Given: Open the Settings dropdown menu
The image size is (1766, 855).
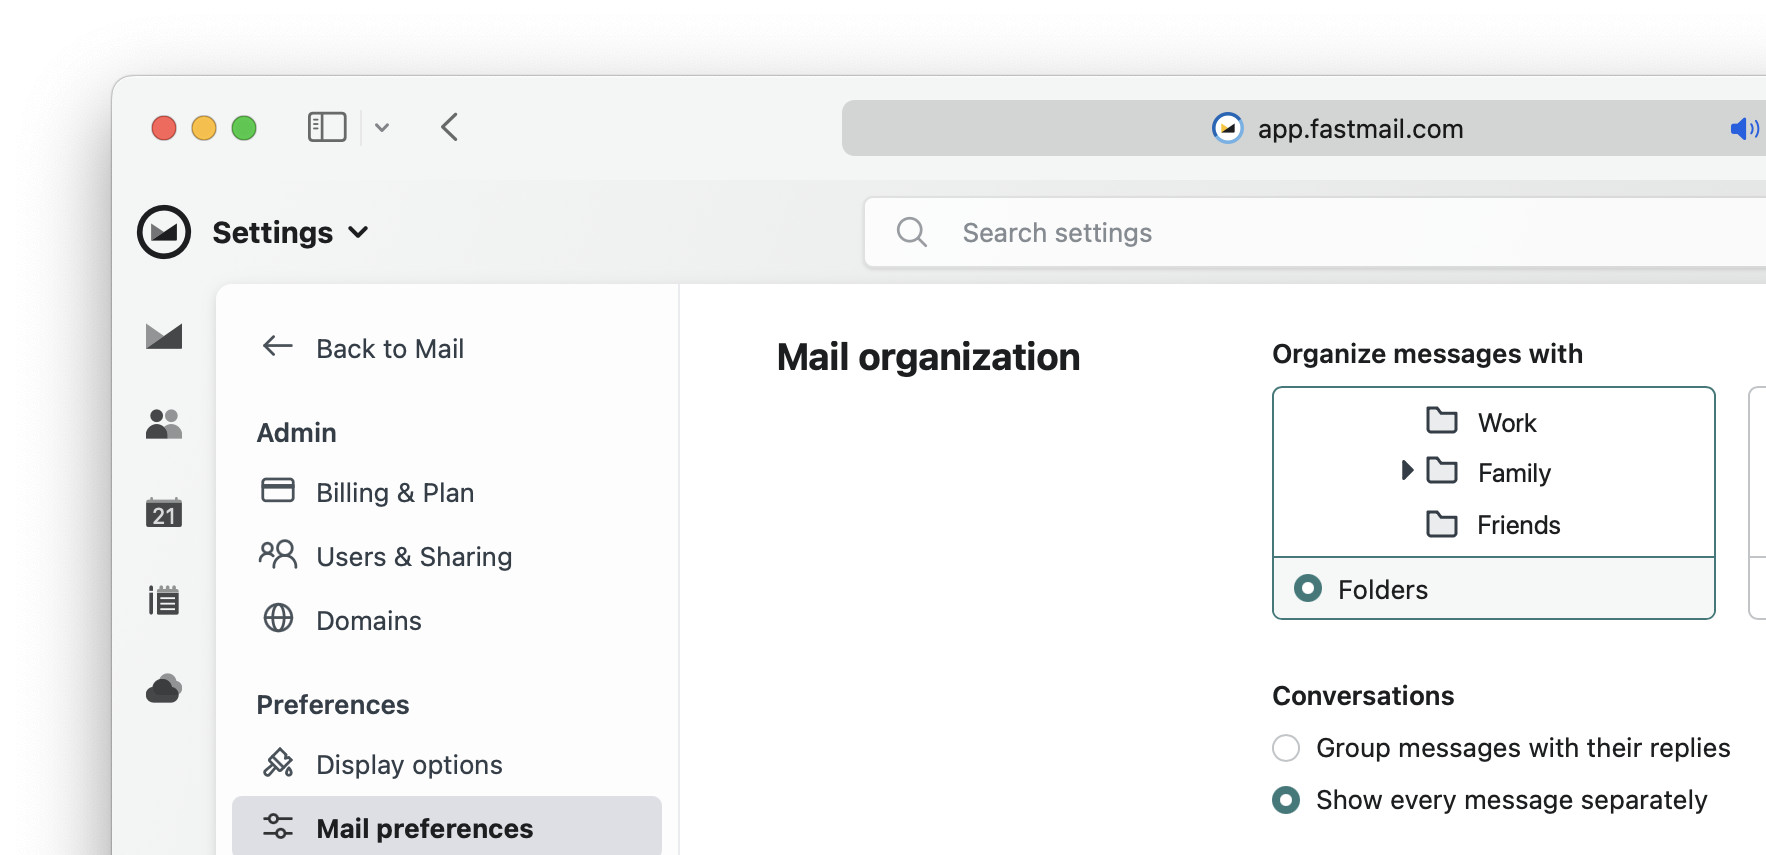Looking at the screenshot, I should 290,232.
